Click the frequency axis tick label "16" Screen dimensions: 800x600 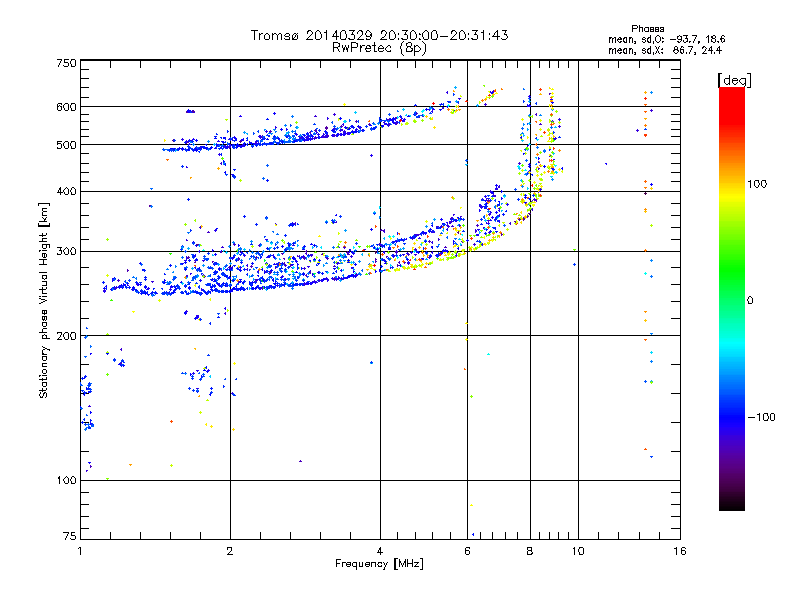(680, 551)
